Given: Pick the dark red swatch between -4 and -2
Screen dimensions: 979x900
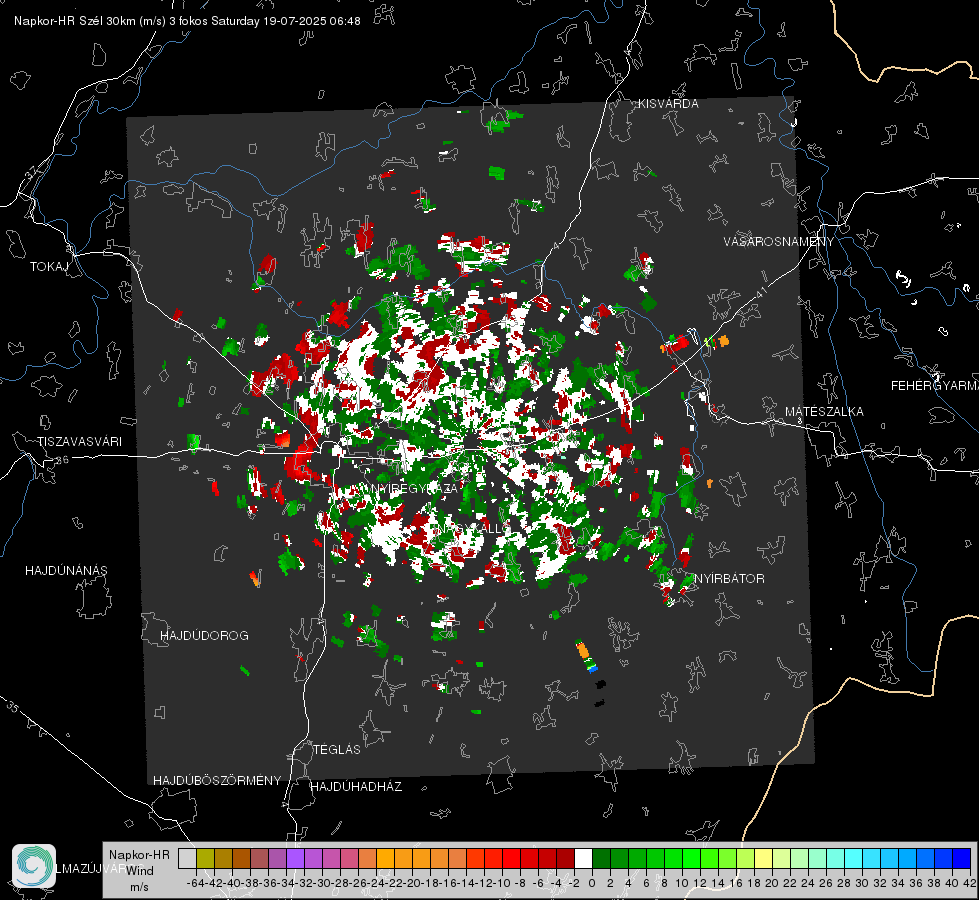Looking at the screenshot, I should 565,858.
